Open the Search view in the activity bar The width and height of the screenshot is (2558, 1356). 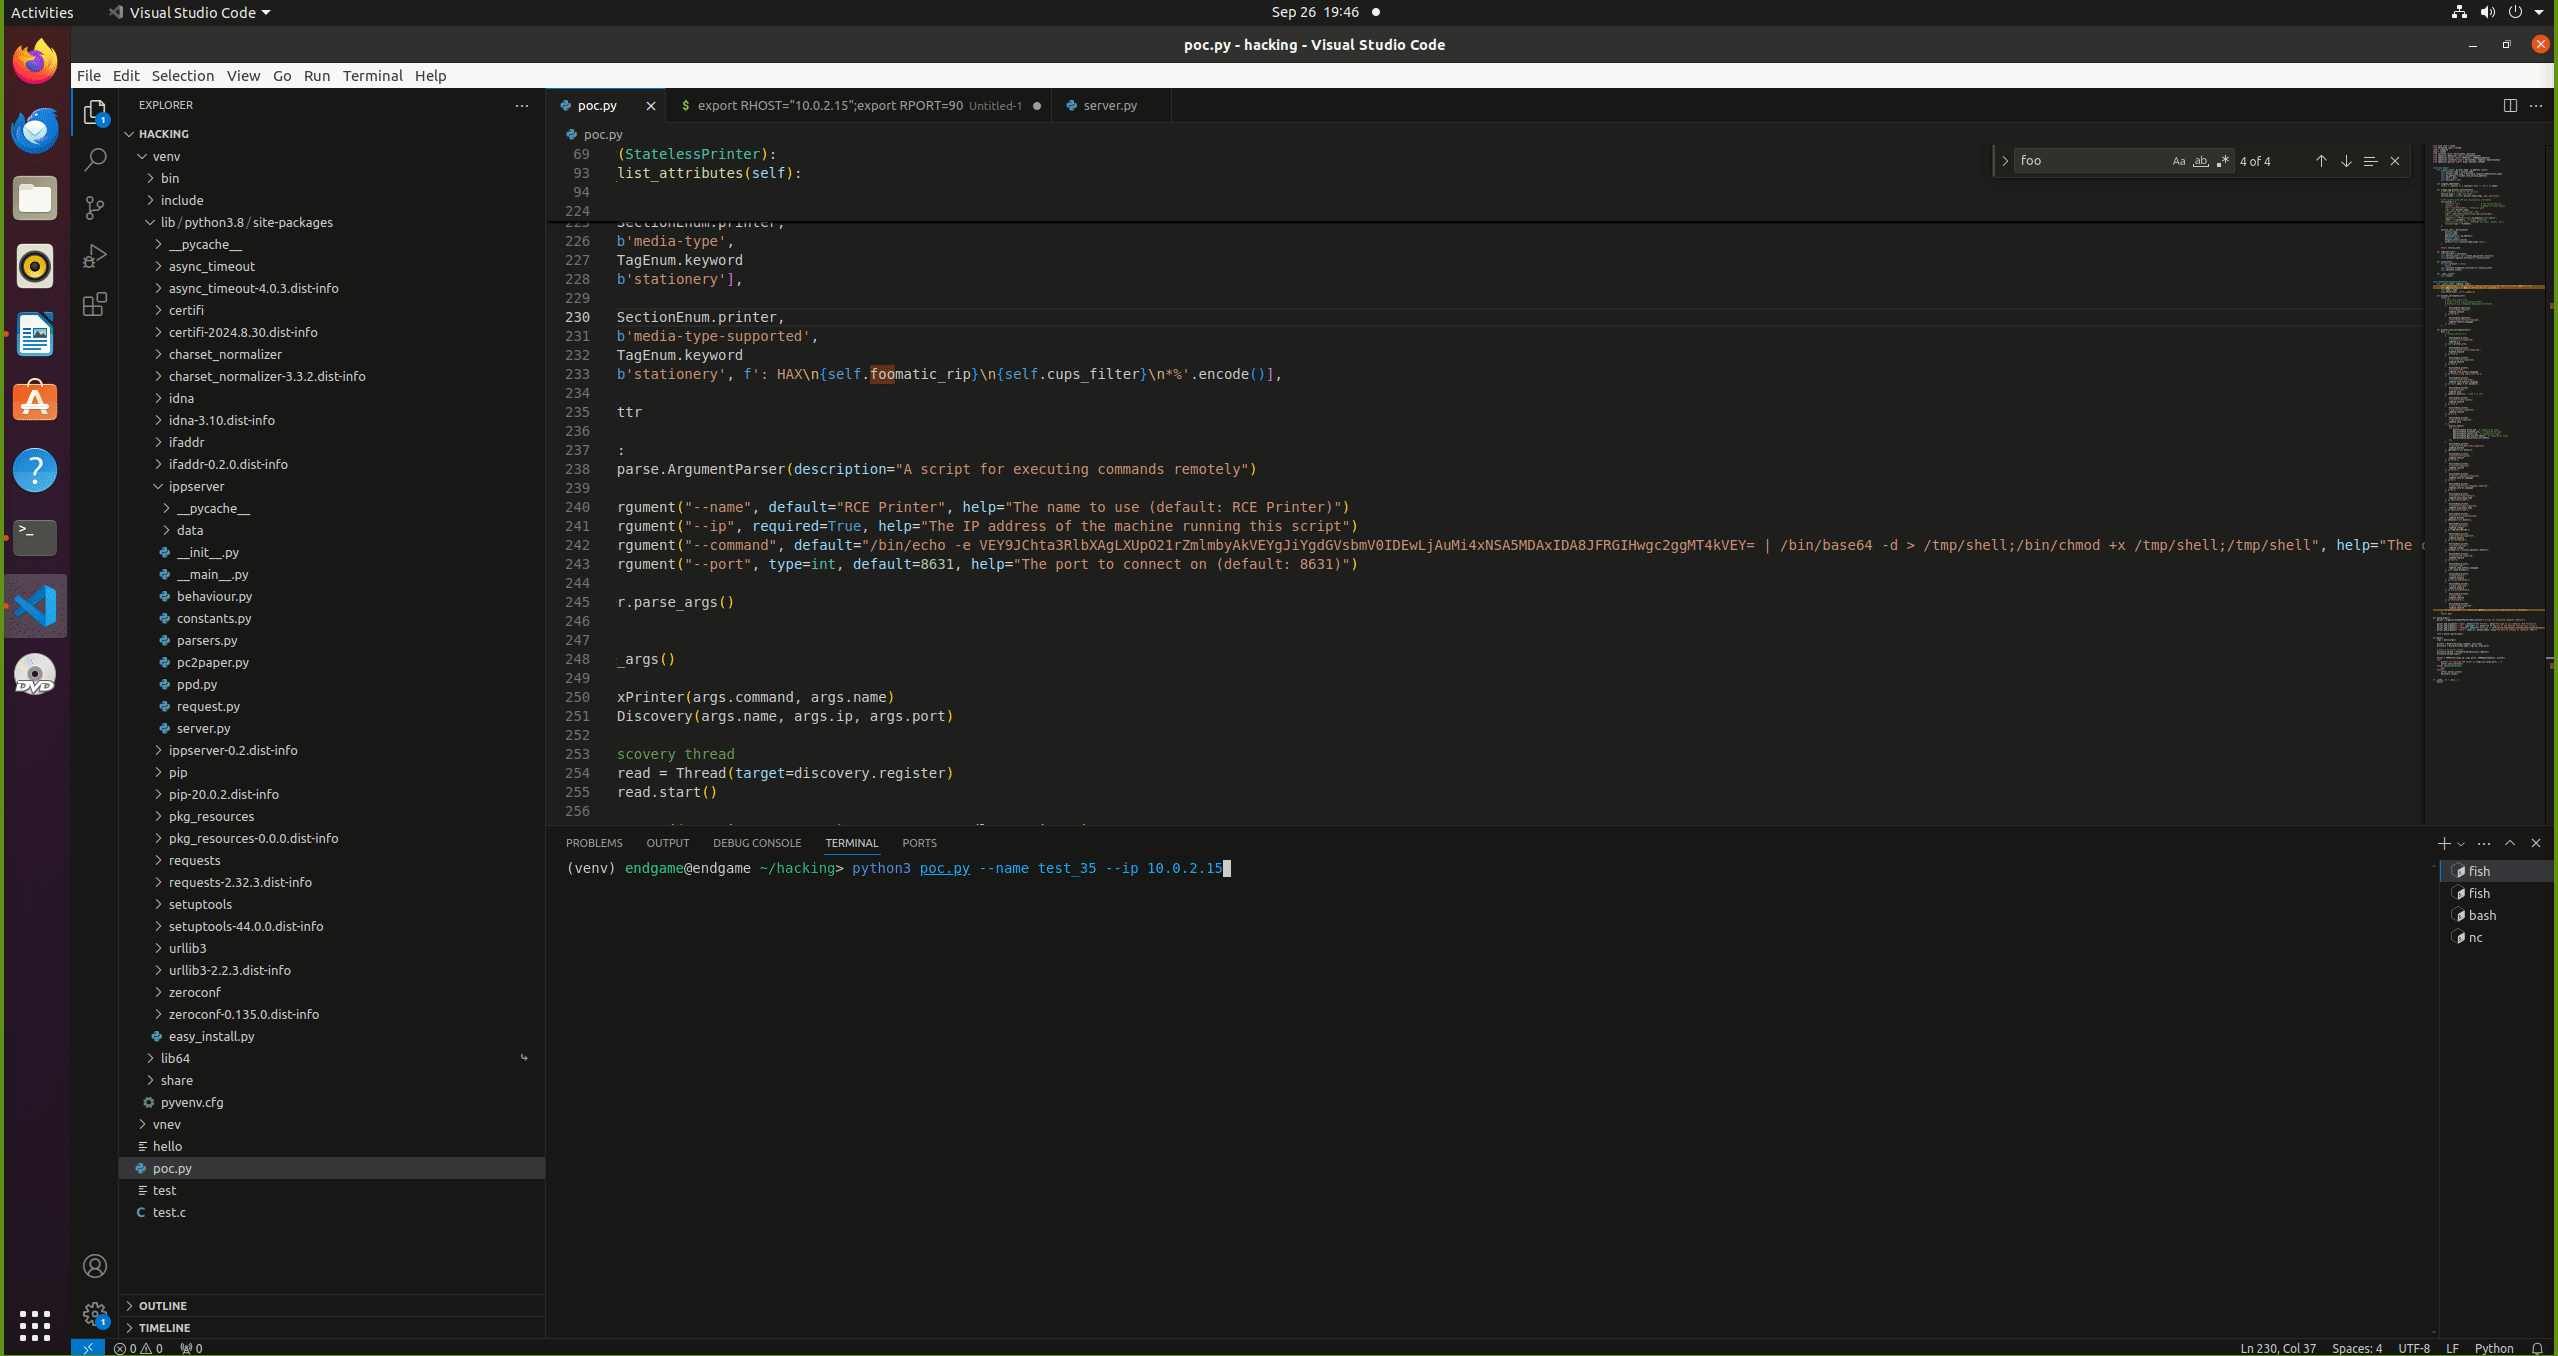pyautogui.click(x=95, y=159)
